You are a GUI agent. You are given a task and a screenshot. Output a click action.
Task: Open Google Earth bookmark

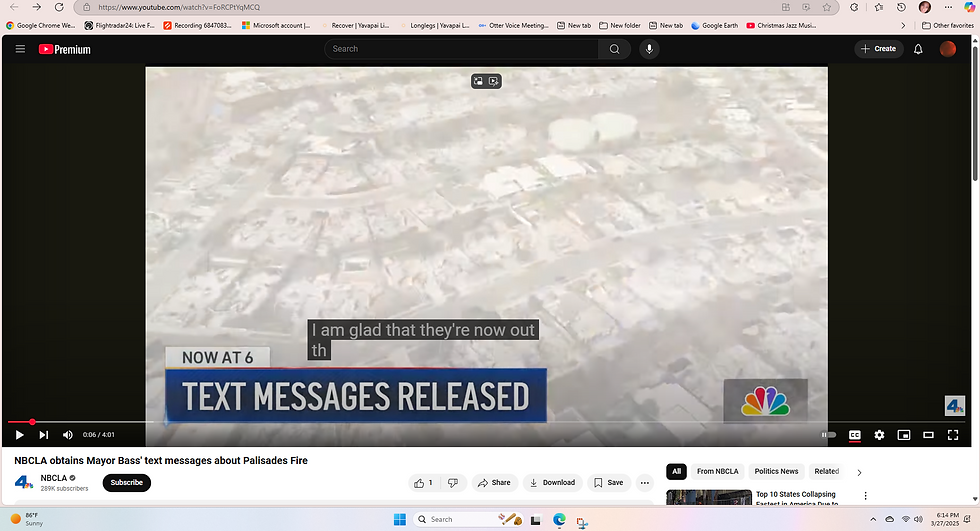pos(714,26)
